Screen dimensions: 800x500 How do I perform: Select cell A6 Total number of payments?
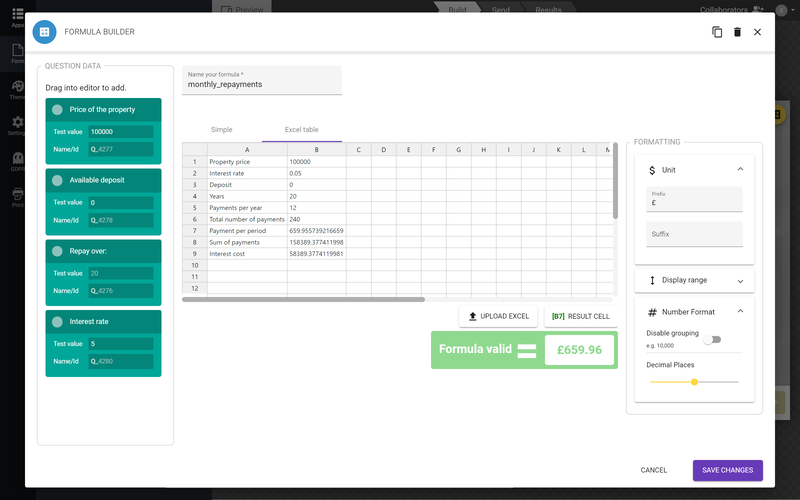[x=247, y=219]
